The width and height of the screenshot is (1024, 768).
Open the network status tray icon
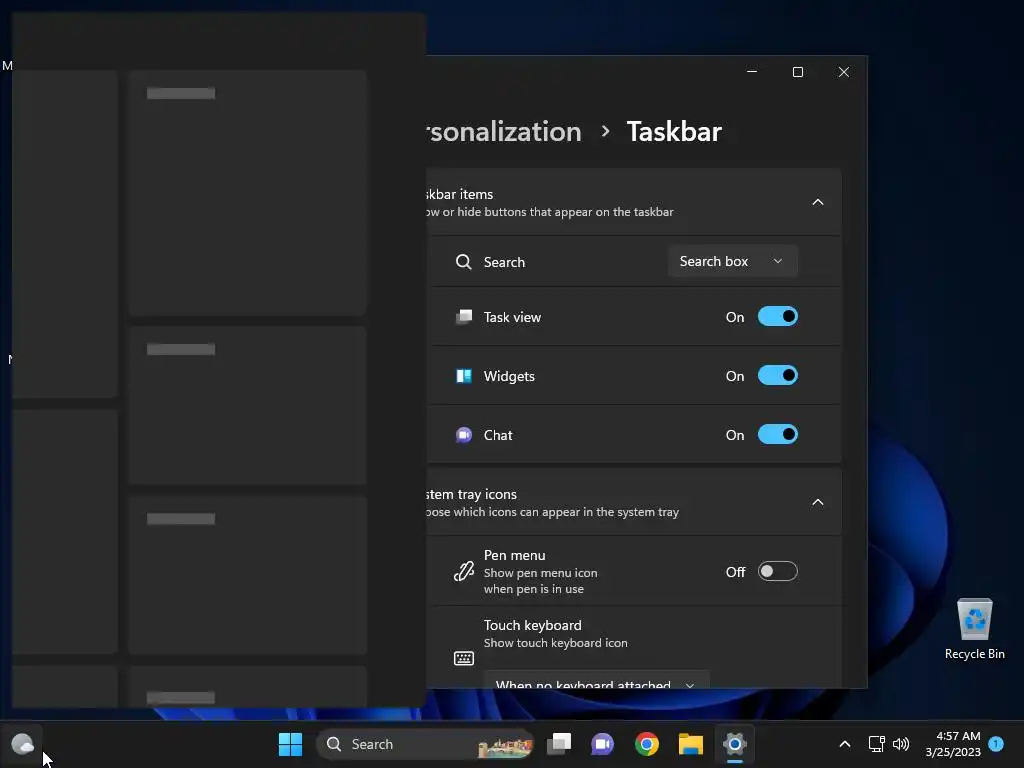click(876, 744)
